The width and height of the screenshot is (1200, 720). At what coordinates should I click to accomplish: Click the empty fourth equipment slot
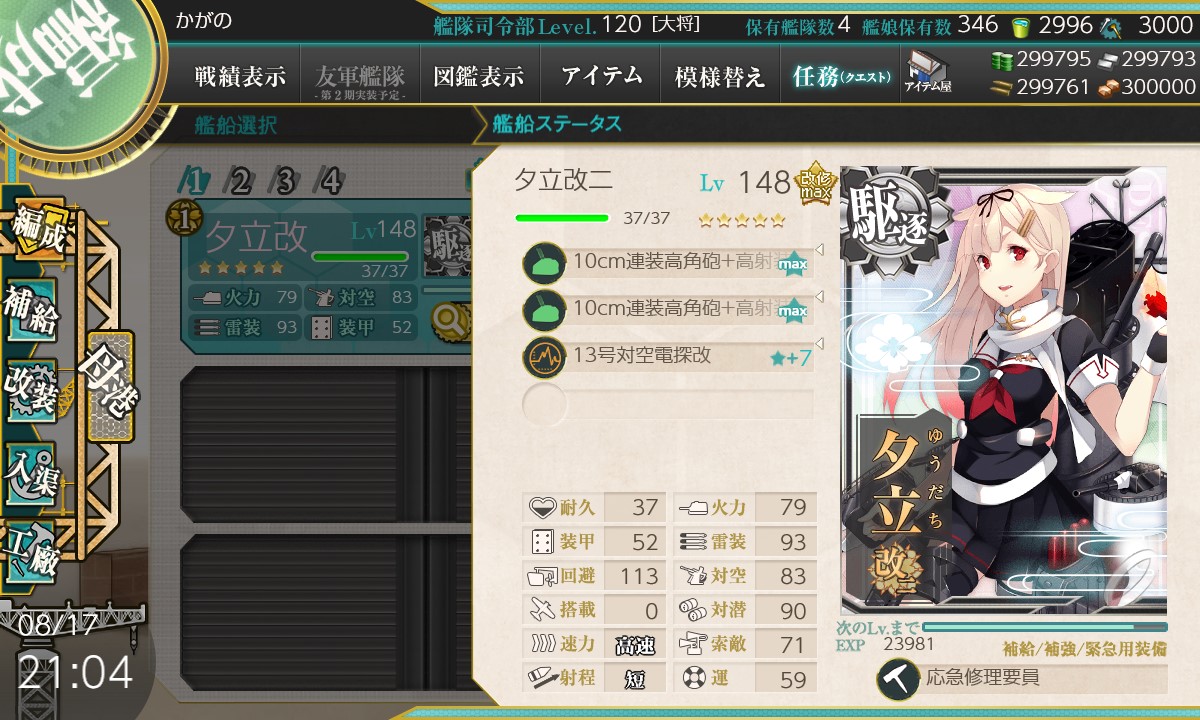(x=667, y=404)
